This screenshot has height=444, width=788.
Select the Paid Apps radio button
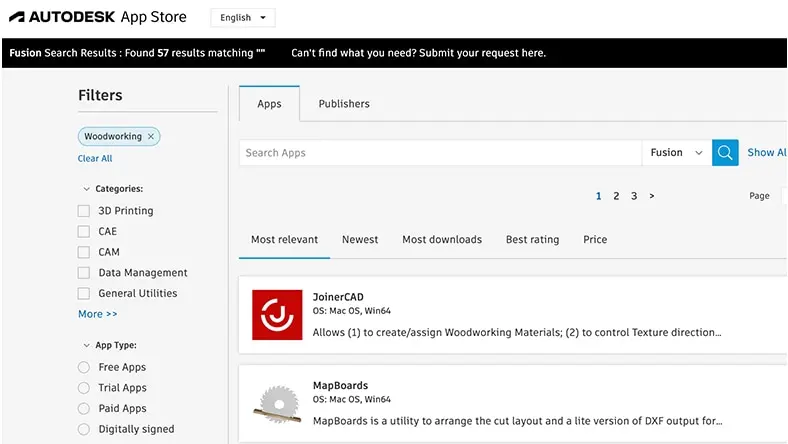tap(84, 408)
